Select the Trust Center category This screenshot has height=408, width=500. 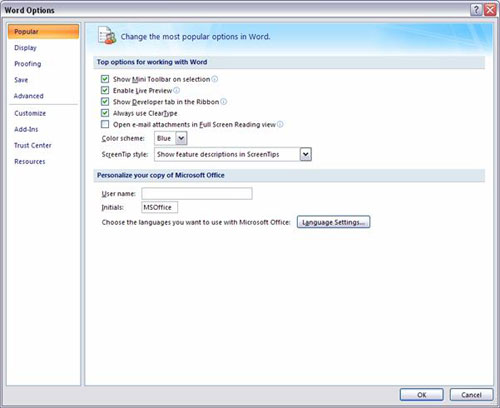click(x=33, y=145)
